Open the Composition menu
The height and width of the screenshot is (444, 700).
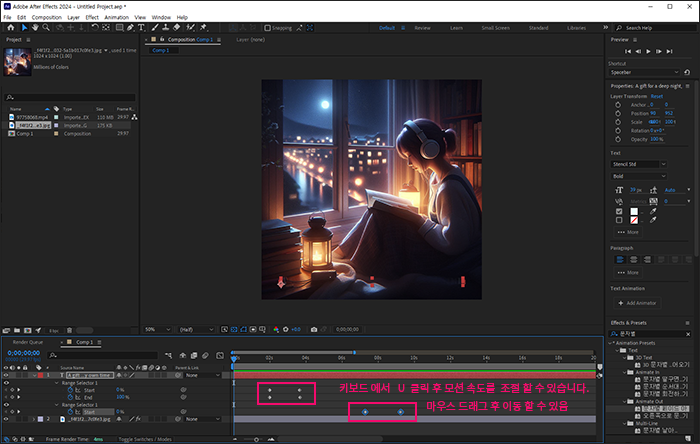[x=46, y=17]
